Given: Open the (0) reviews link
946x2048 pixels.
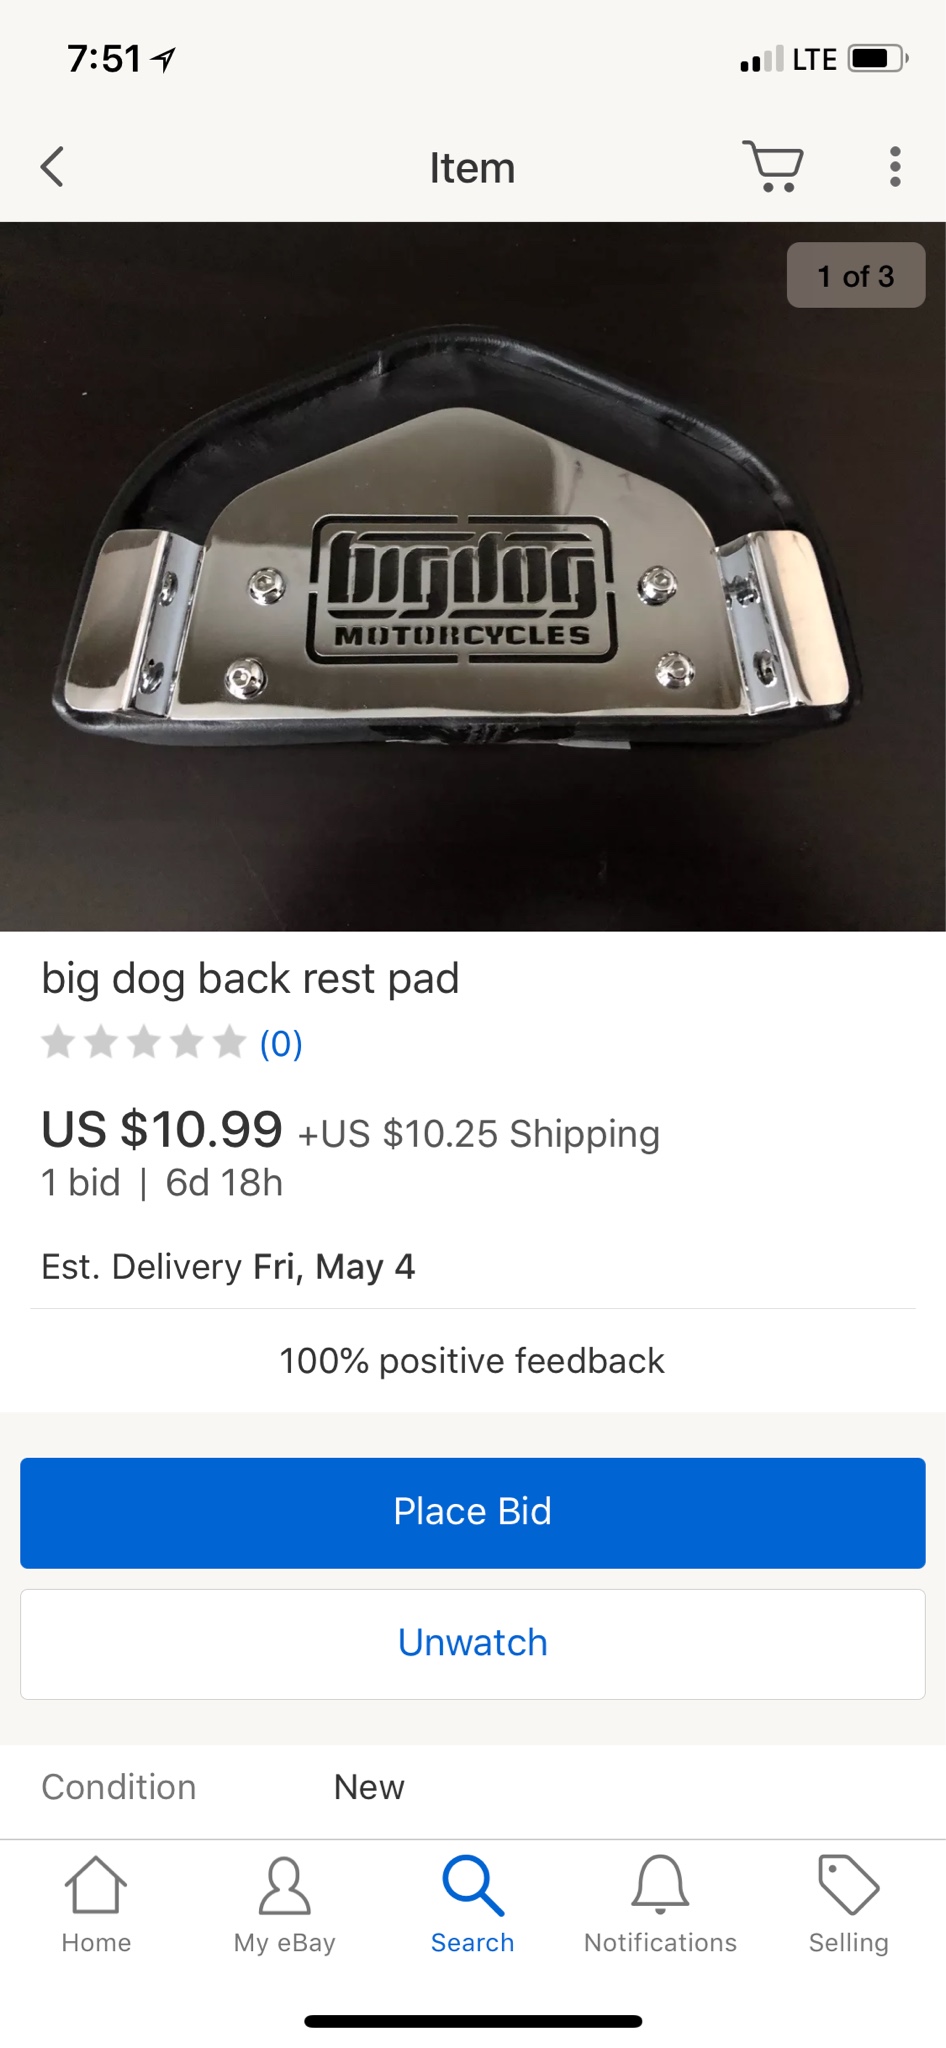Looking at the screenshot, I should [281, 1043].
